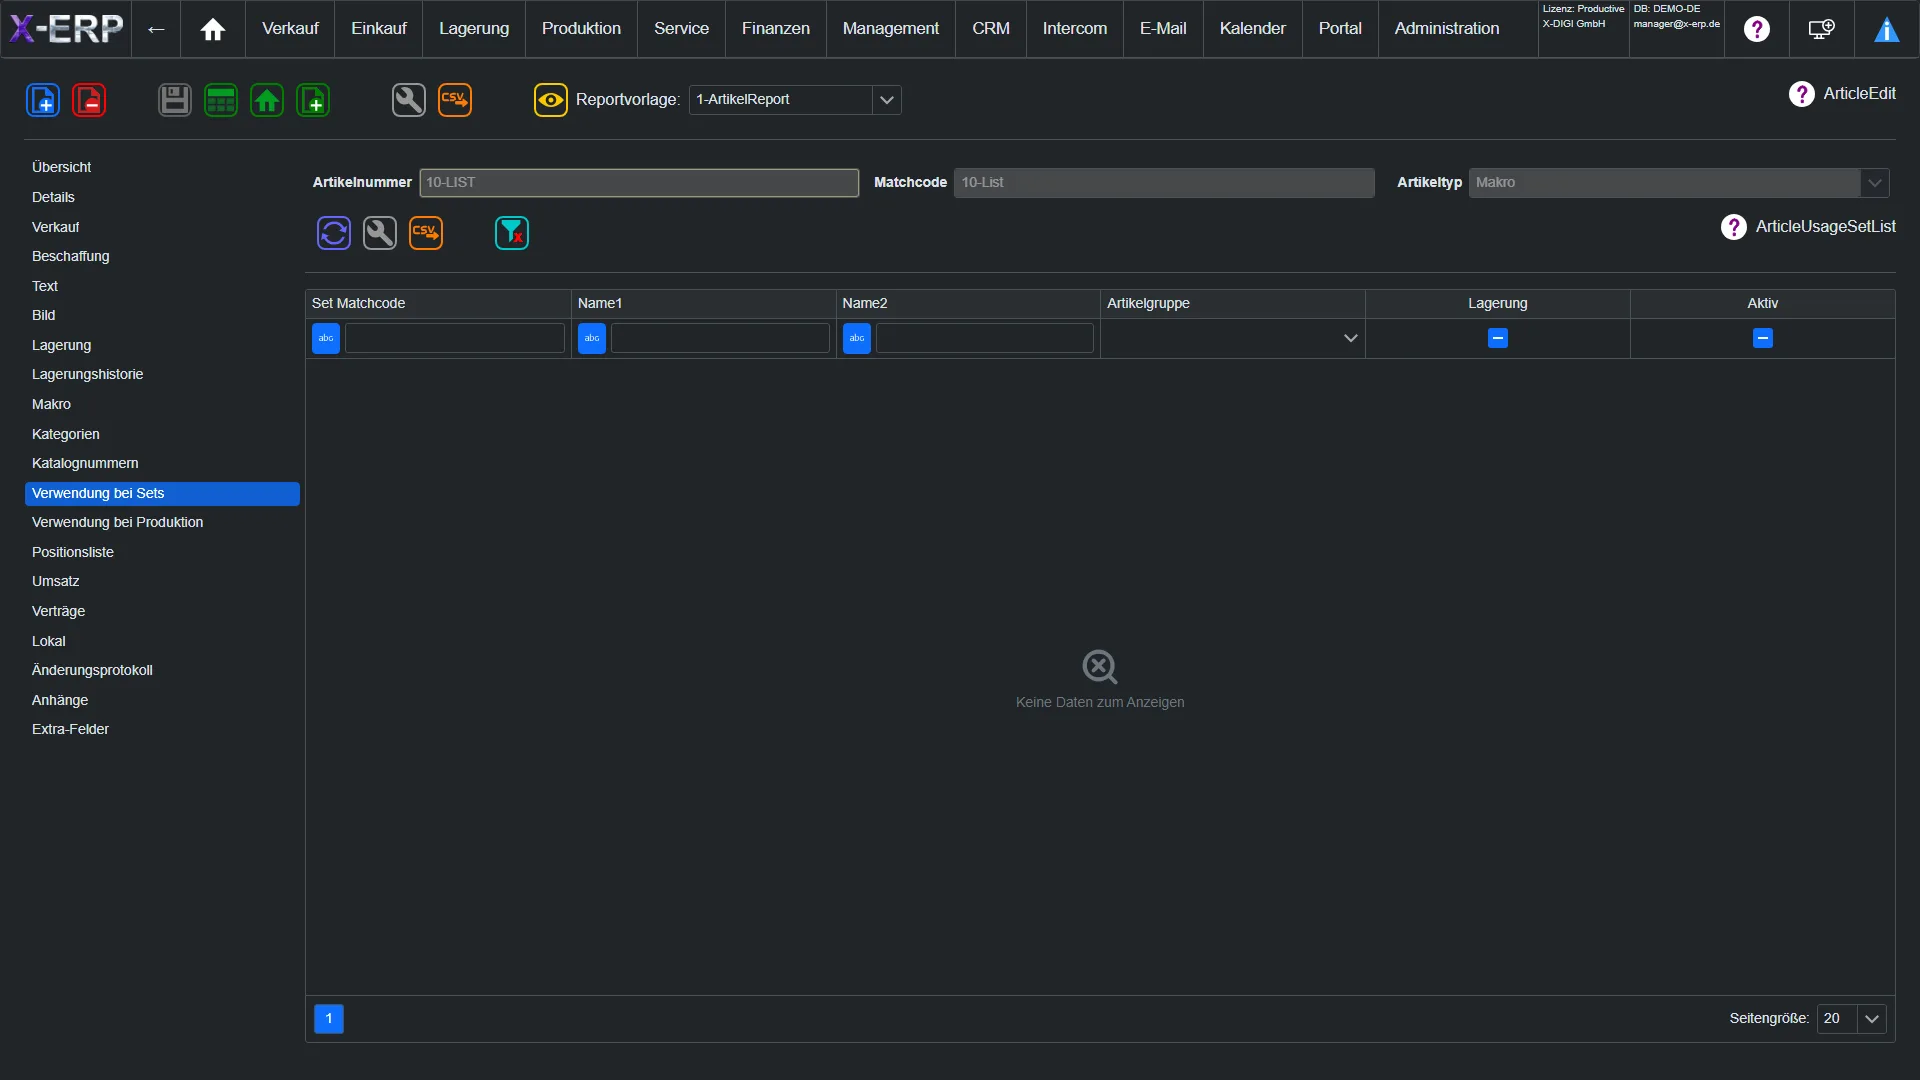Click the green table list icon
Image resolution: width=1920 pixels, height=1080 pixels.
[x=221, y=100]
